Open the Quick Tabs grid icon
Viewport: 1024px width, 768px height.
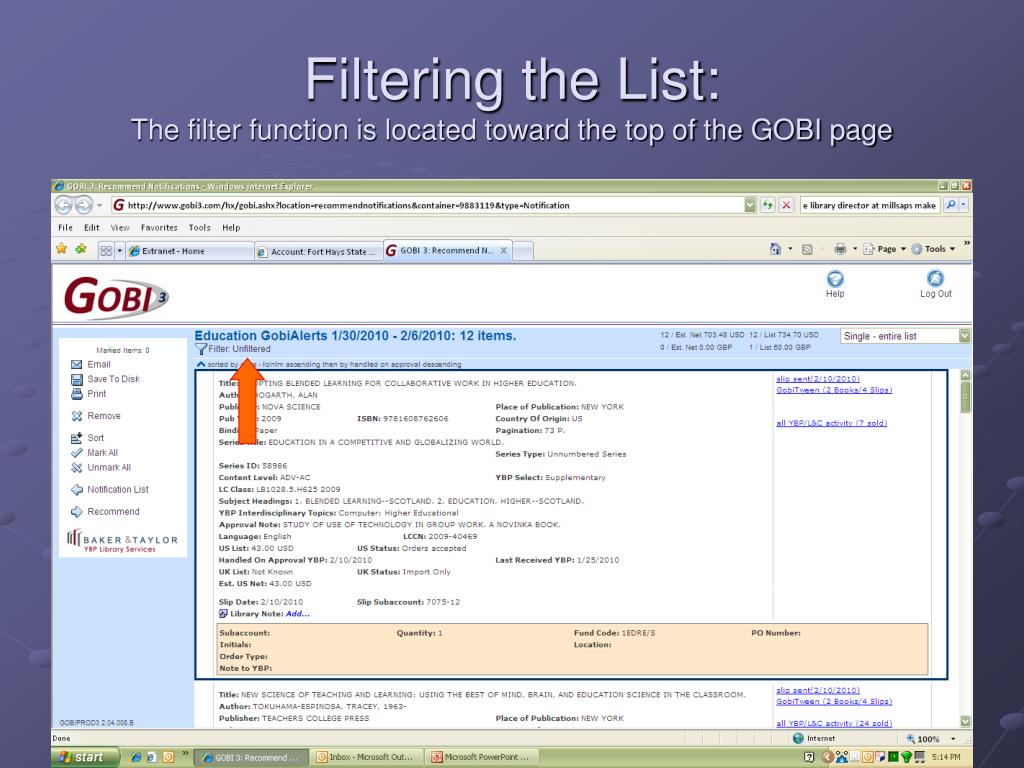pyautogui.click(x=106, y=251)
